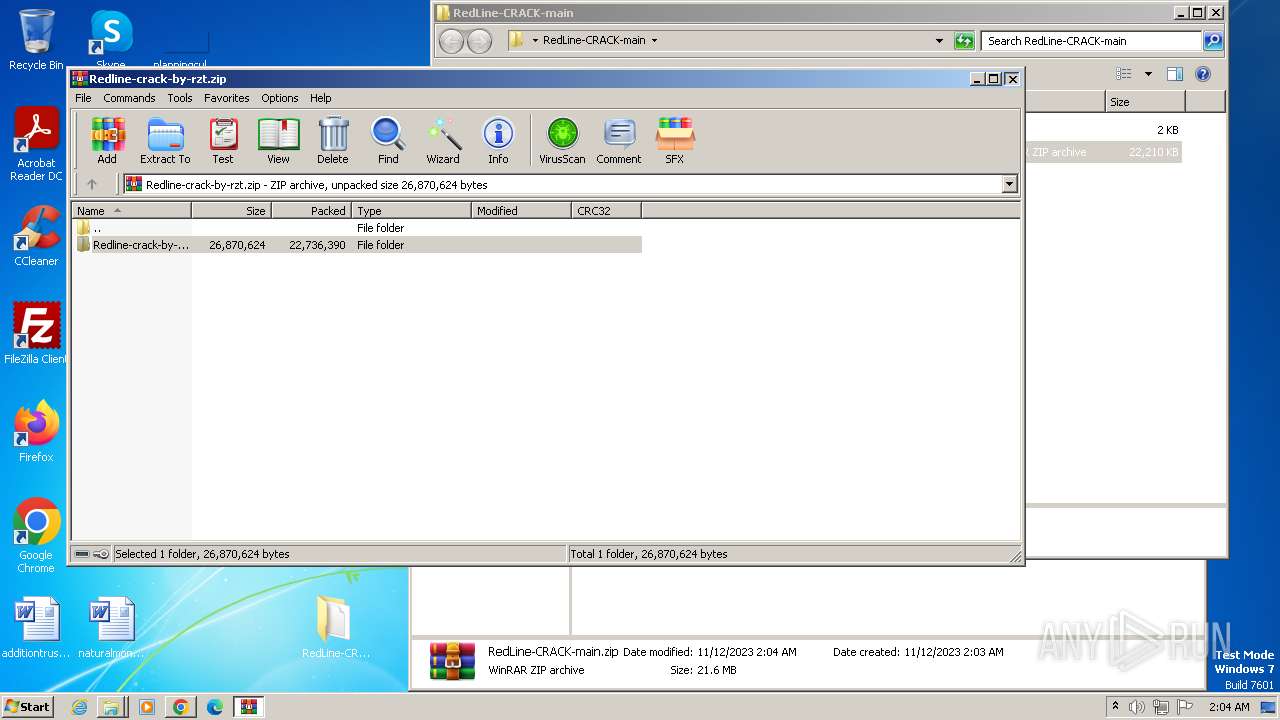Select the Redline-crack-by- folder row

click(x=357, y=245)
